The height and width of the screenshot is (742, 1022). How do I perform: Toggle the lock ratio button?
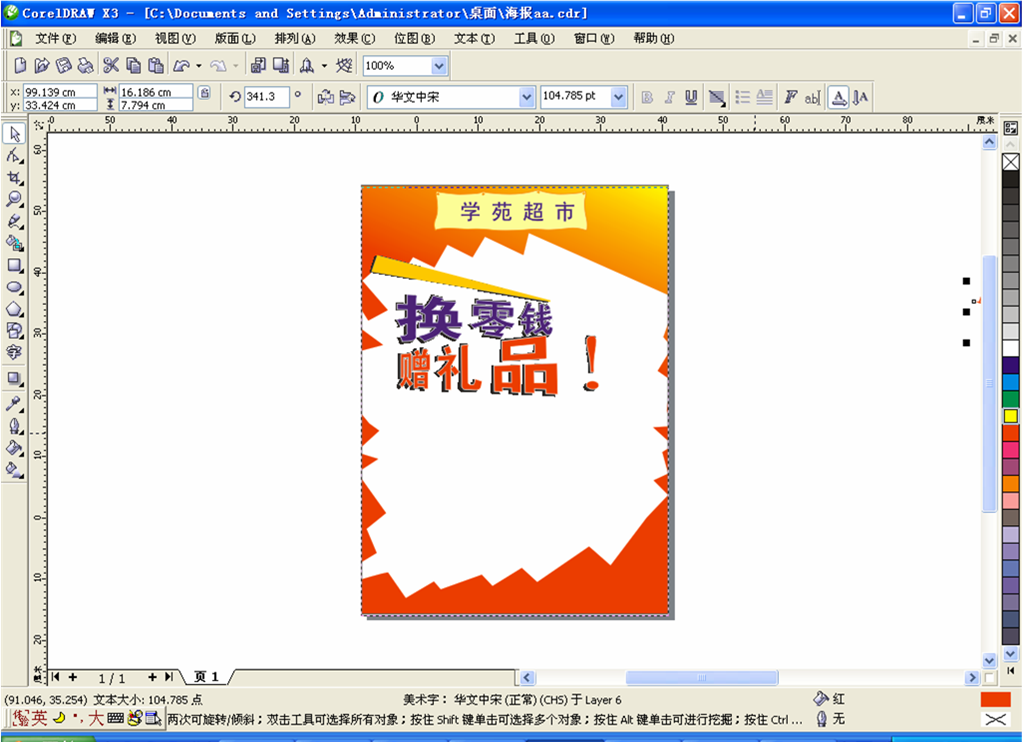(204, 93)
